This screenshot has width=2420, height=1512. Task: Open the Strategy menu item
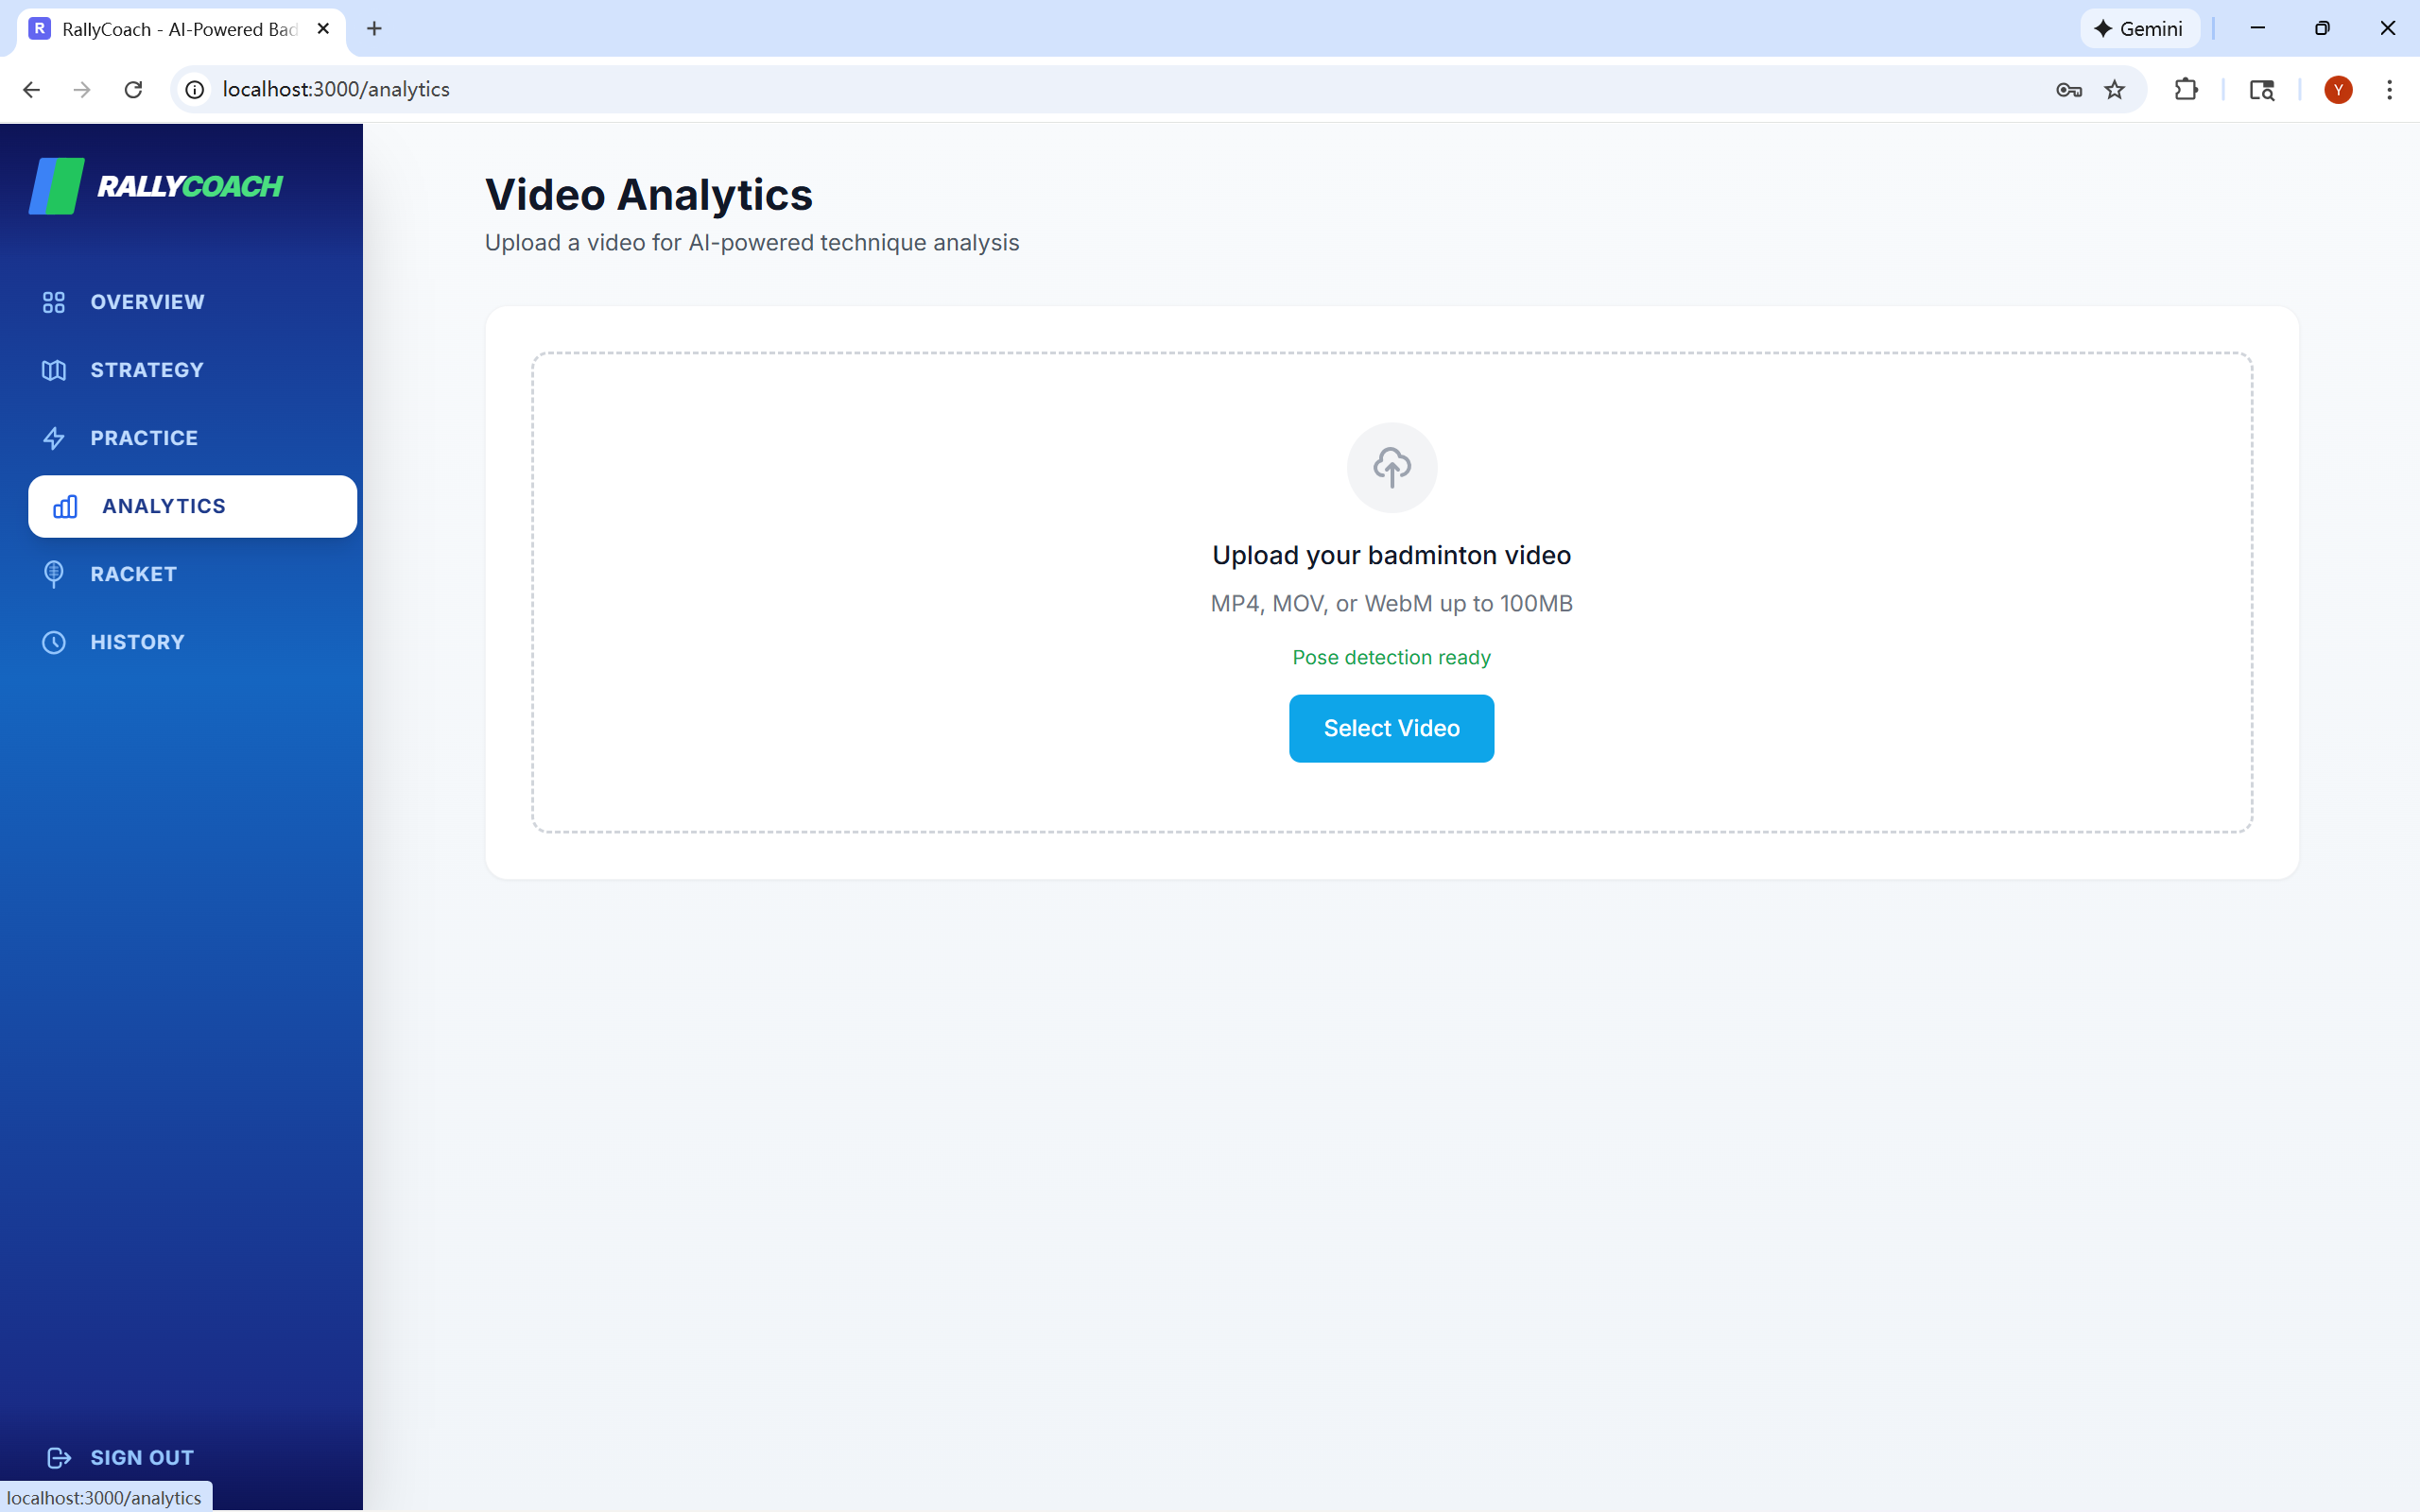(x=147, y=370)
